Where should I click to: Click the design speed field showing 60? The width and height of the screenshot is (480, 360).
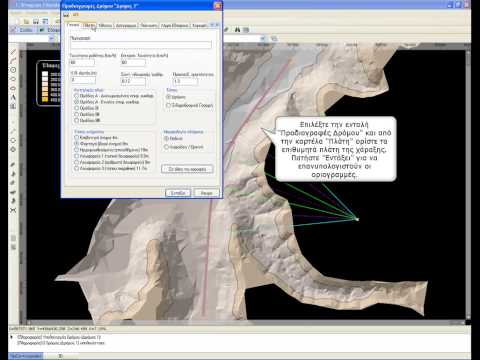pyautogui.click(x=82, y=62)
